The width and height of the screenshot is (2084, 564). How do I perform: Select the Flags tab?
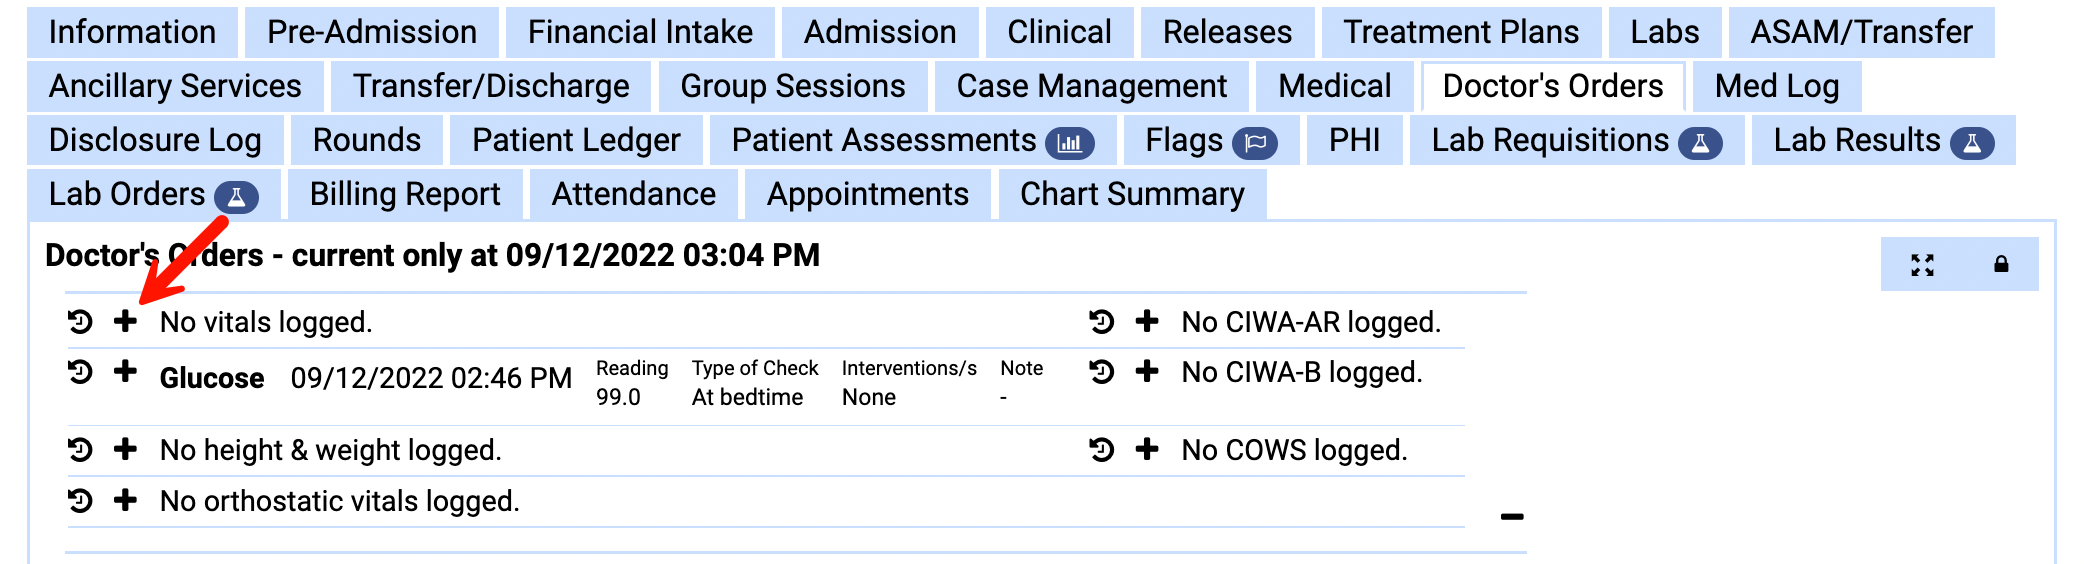click(x=1210, y=141)
